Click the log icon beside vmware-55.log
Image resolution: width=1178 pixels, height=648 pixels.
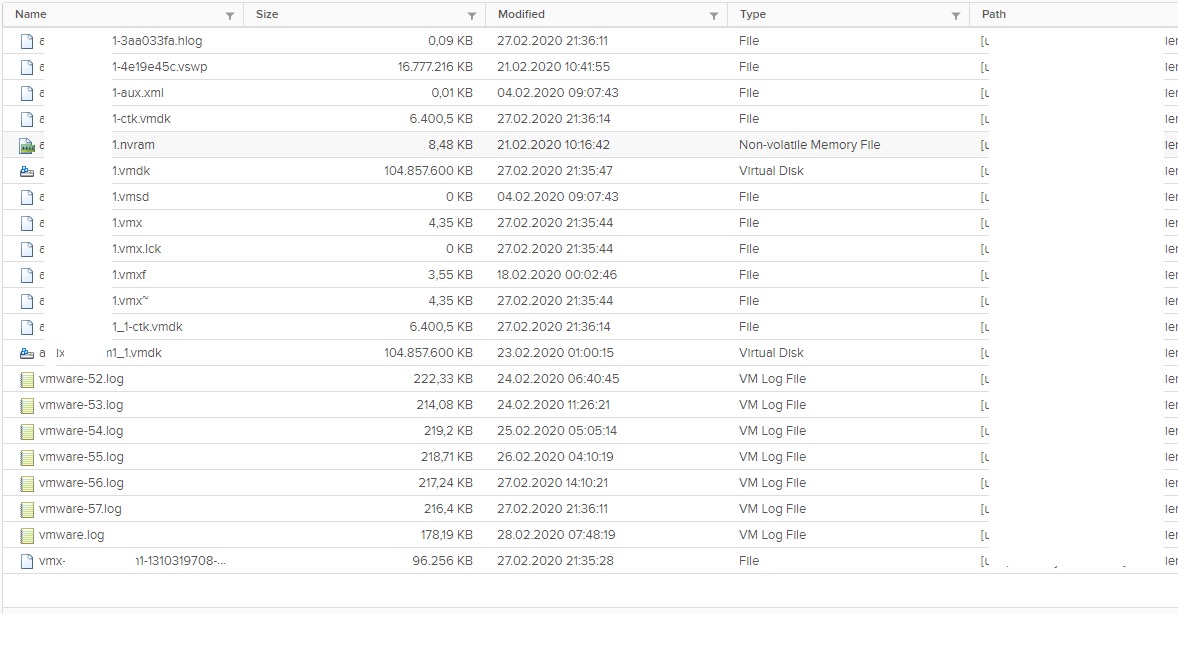(x=27, y=457)
